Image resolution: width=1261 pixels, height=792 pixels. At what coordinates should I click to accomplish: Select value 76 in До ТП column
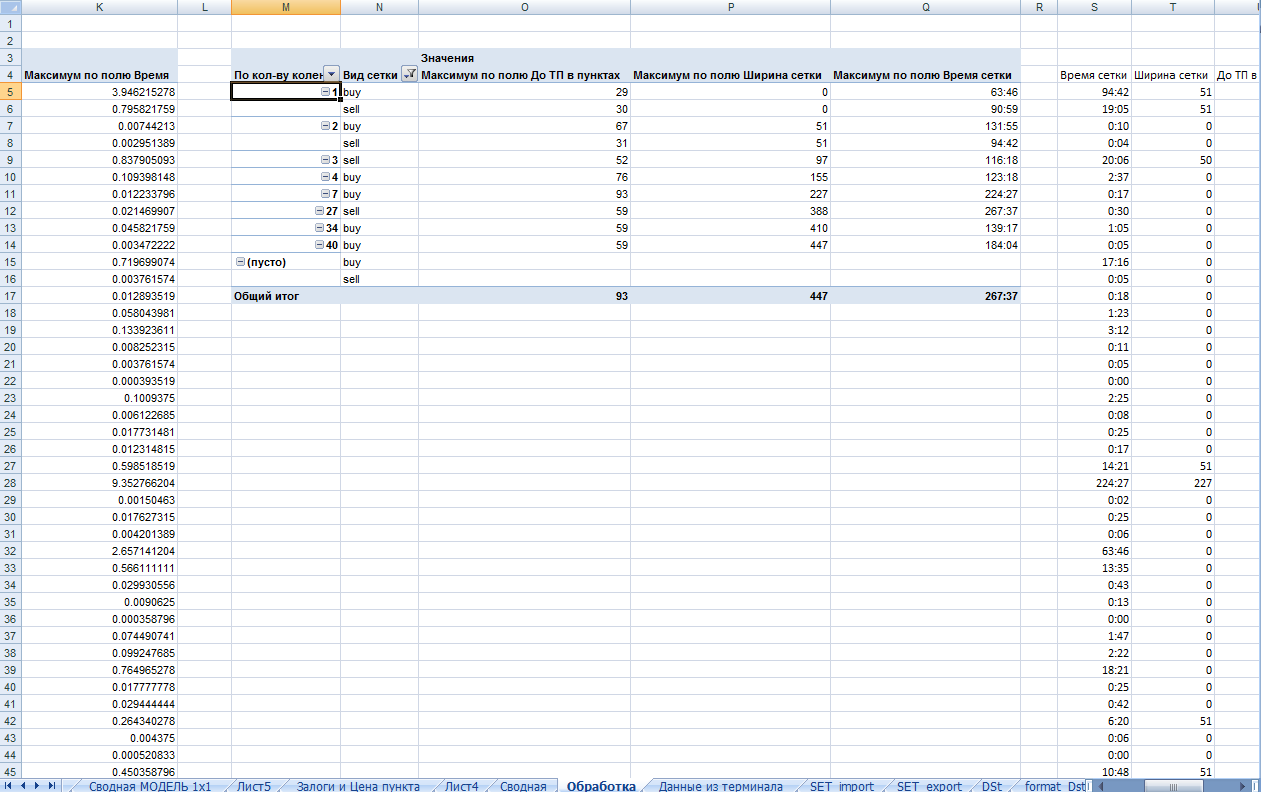pos(525,177)
